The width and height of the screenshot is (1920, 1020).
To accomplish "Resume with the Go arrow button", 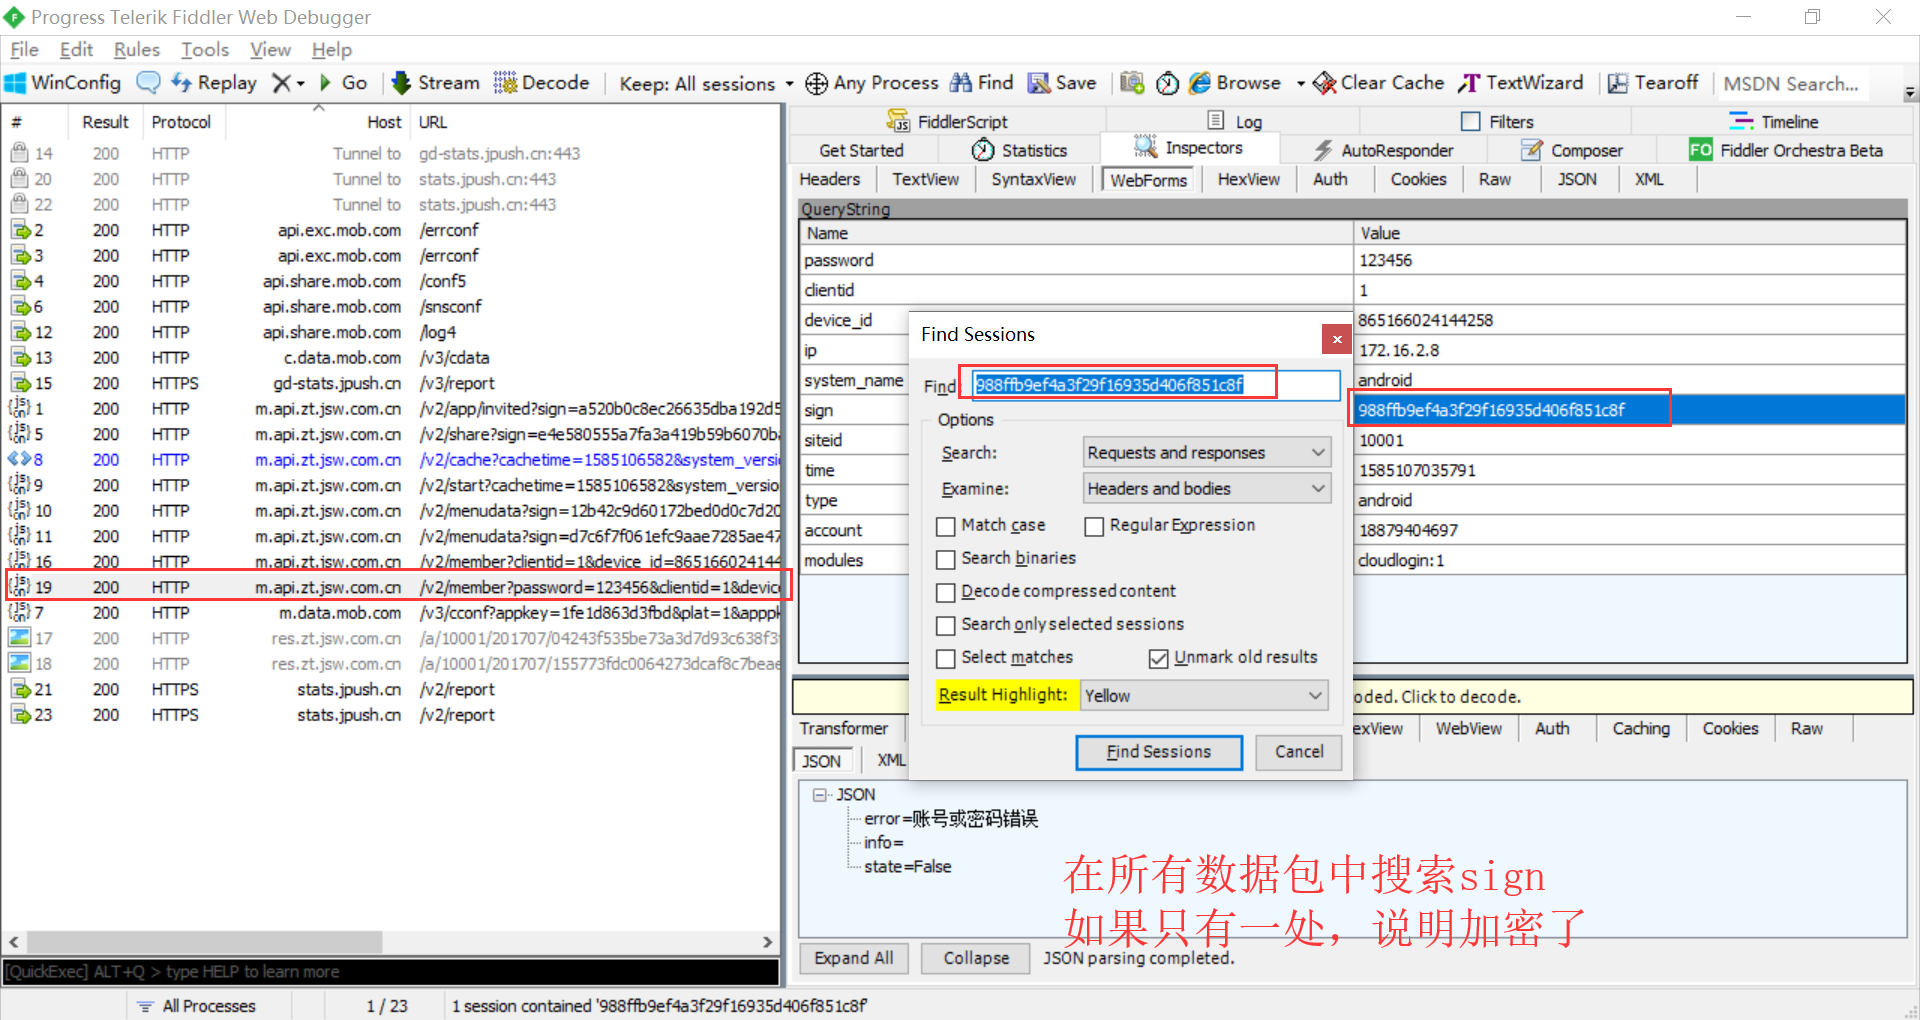I will tap(343, 83).
